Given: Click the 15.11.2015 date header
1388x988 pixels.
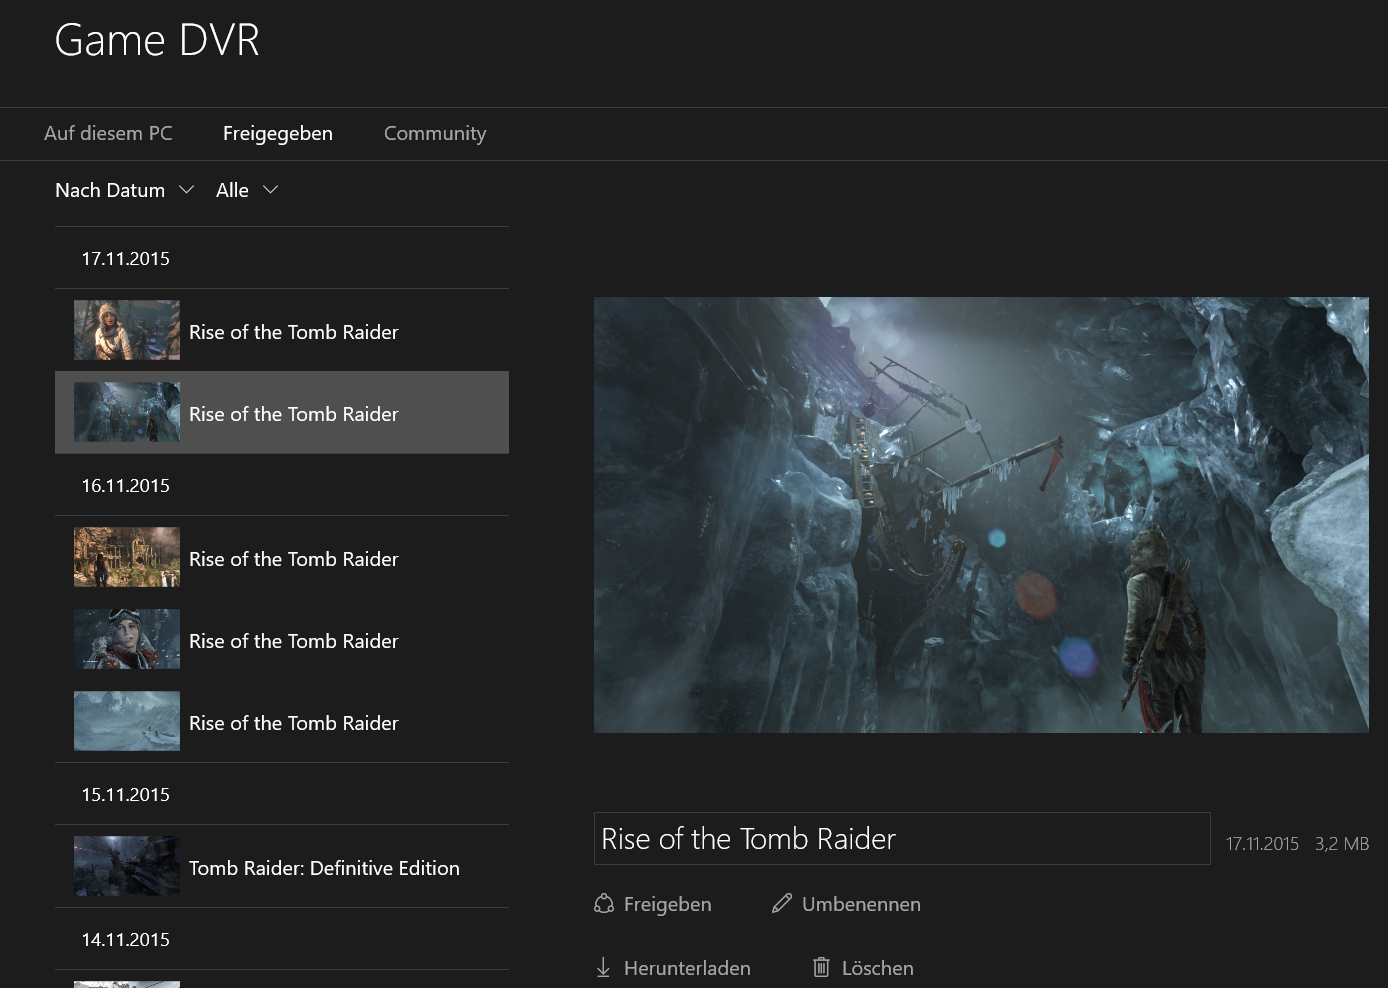Looking at the screenshot, I should (x=125, y=794).
